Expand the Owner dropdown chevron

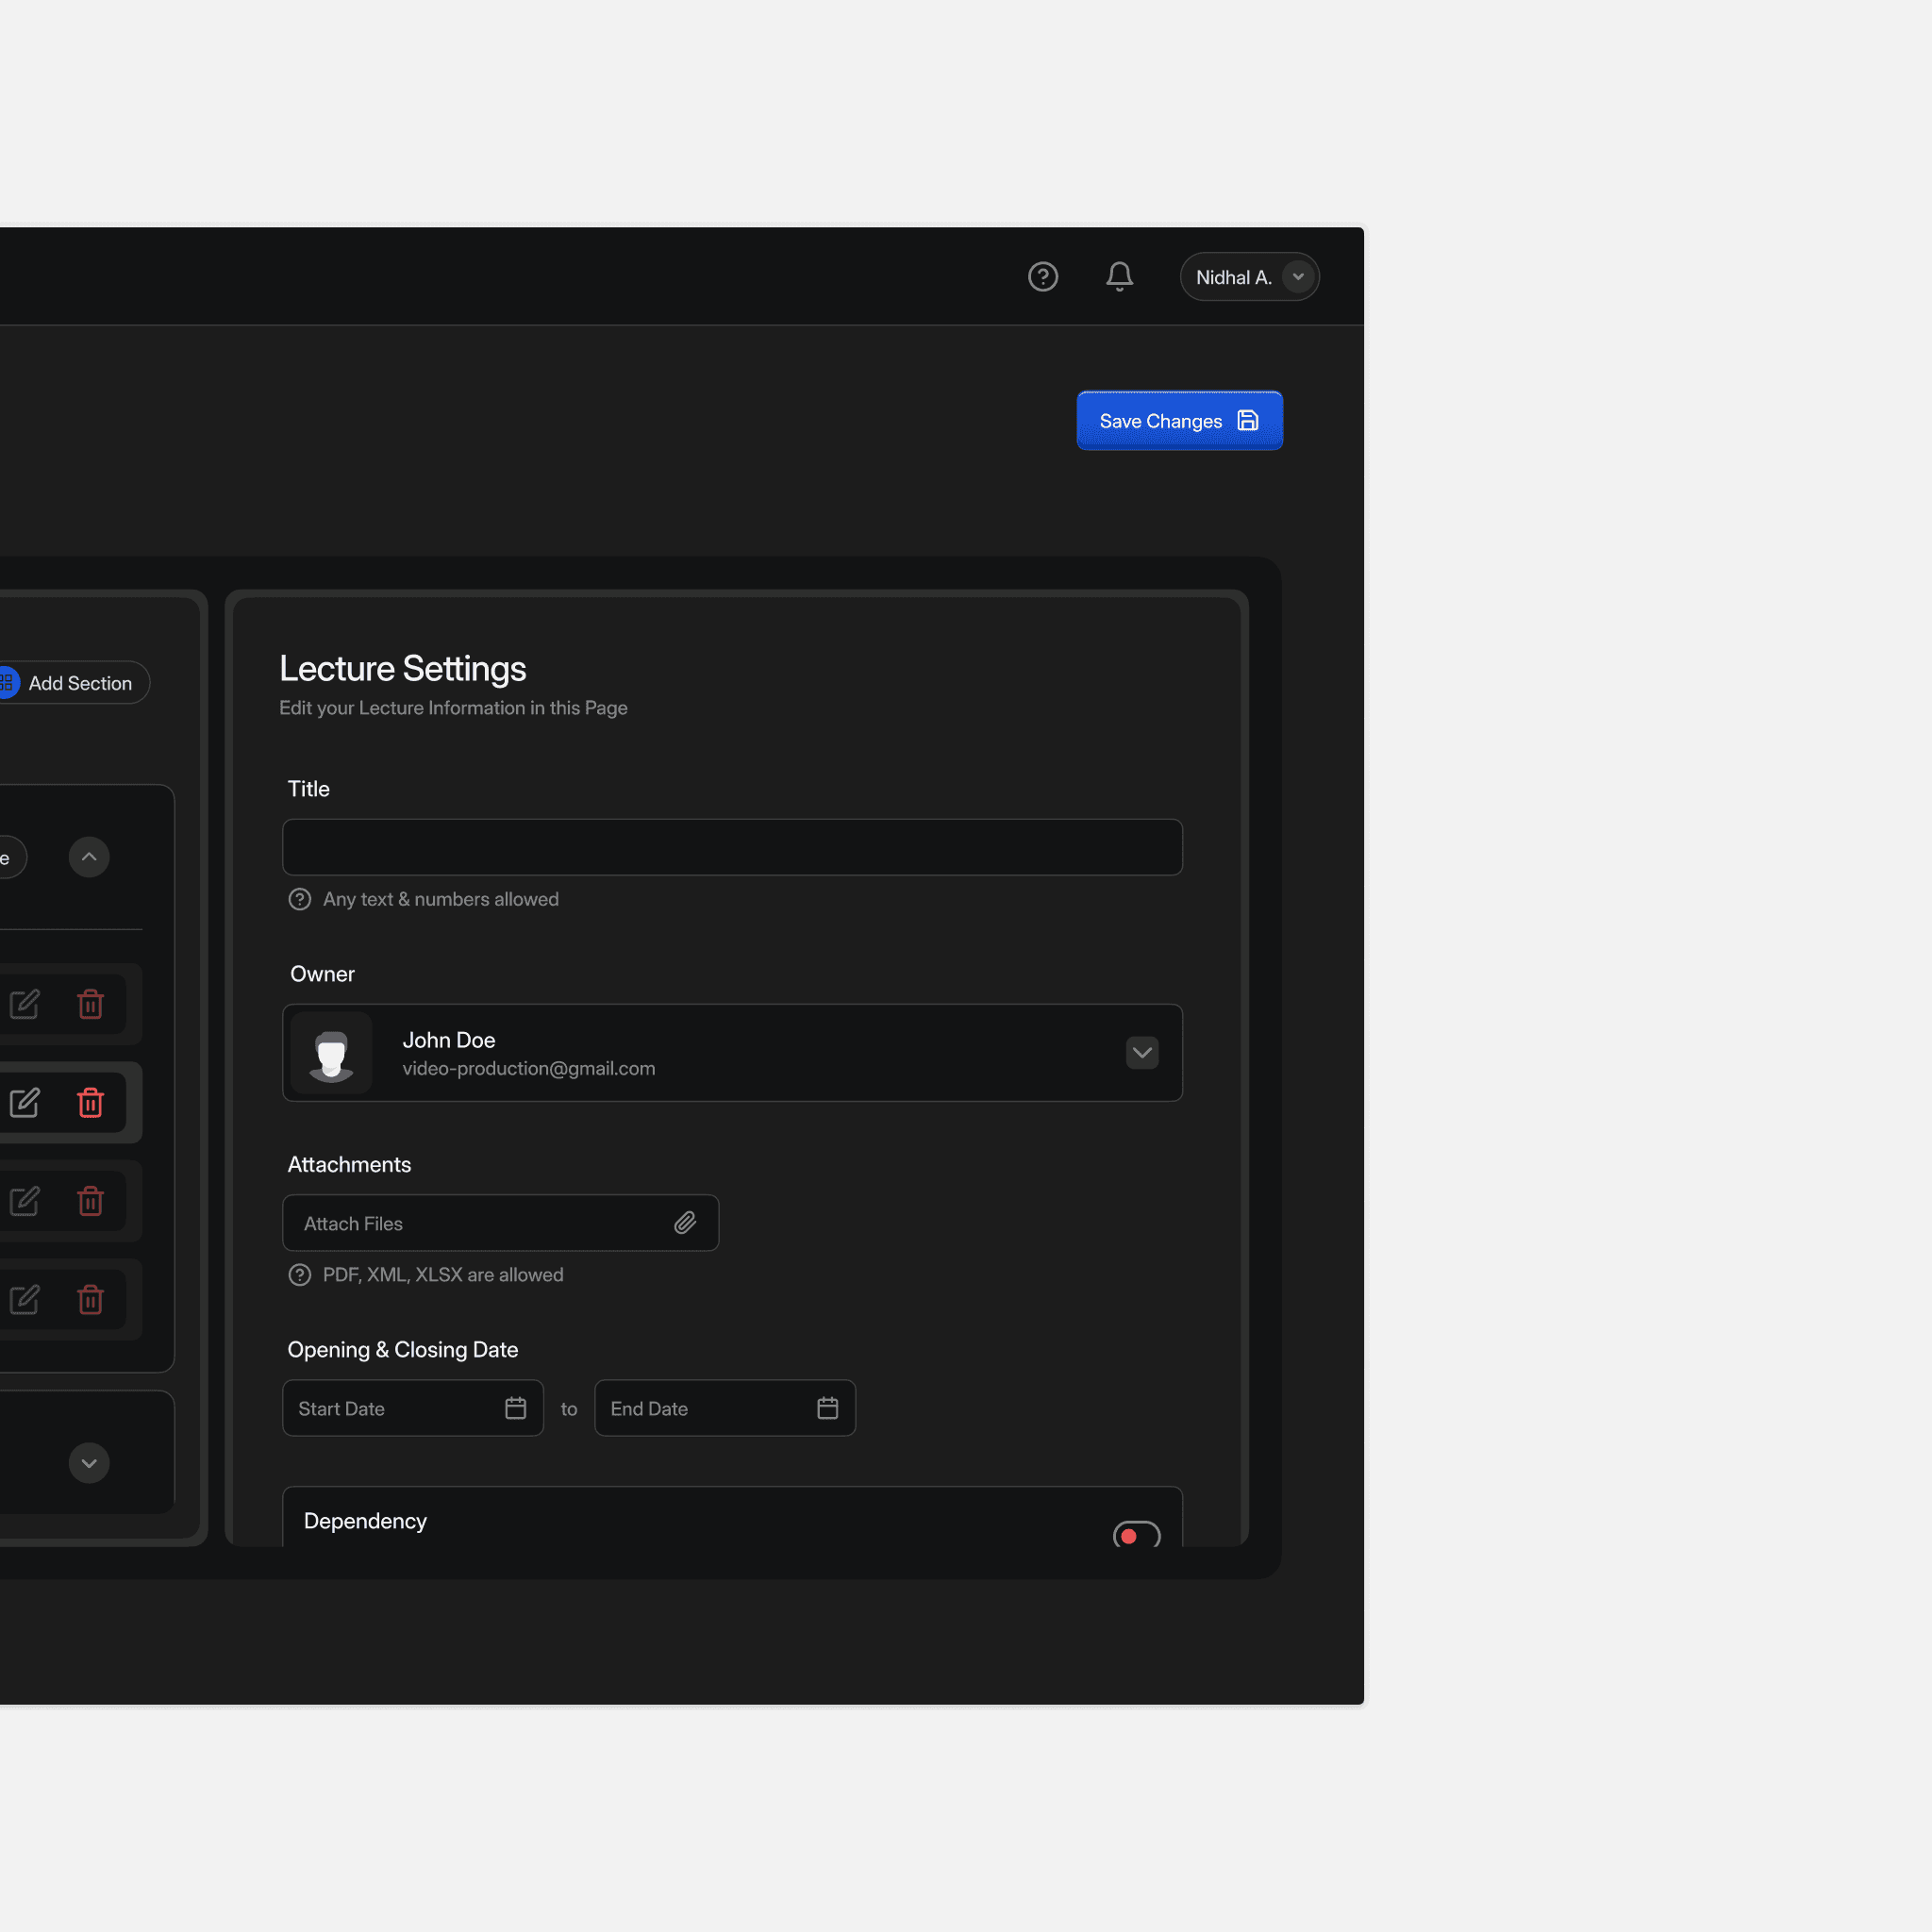(1142, 1053)
